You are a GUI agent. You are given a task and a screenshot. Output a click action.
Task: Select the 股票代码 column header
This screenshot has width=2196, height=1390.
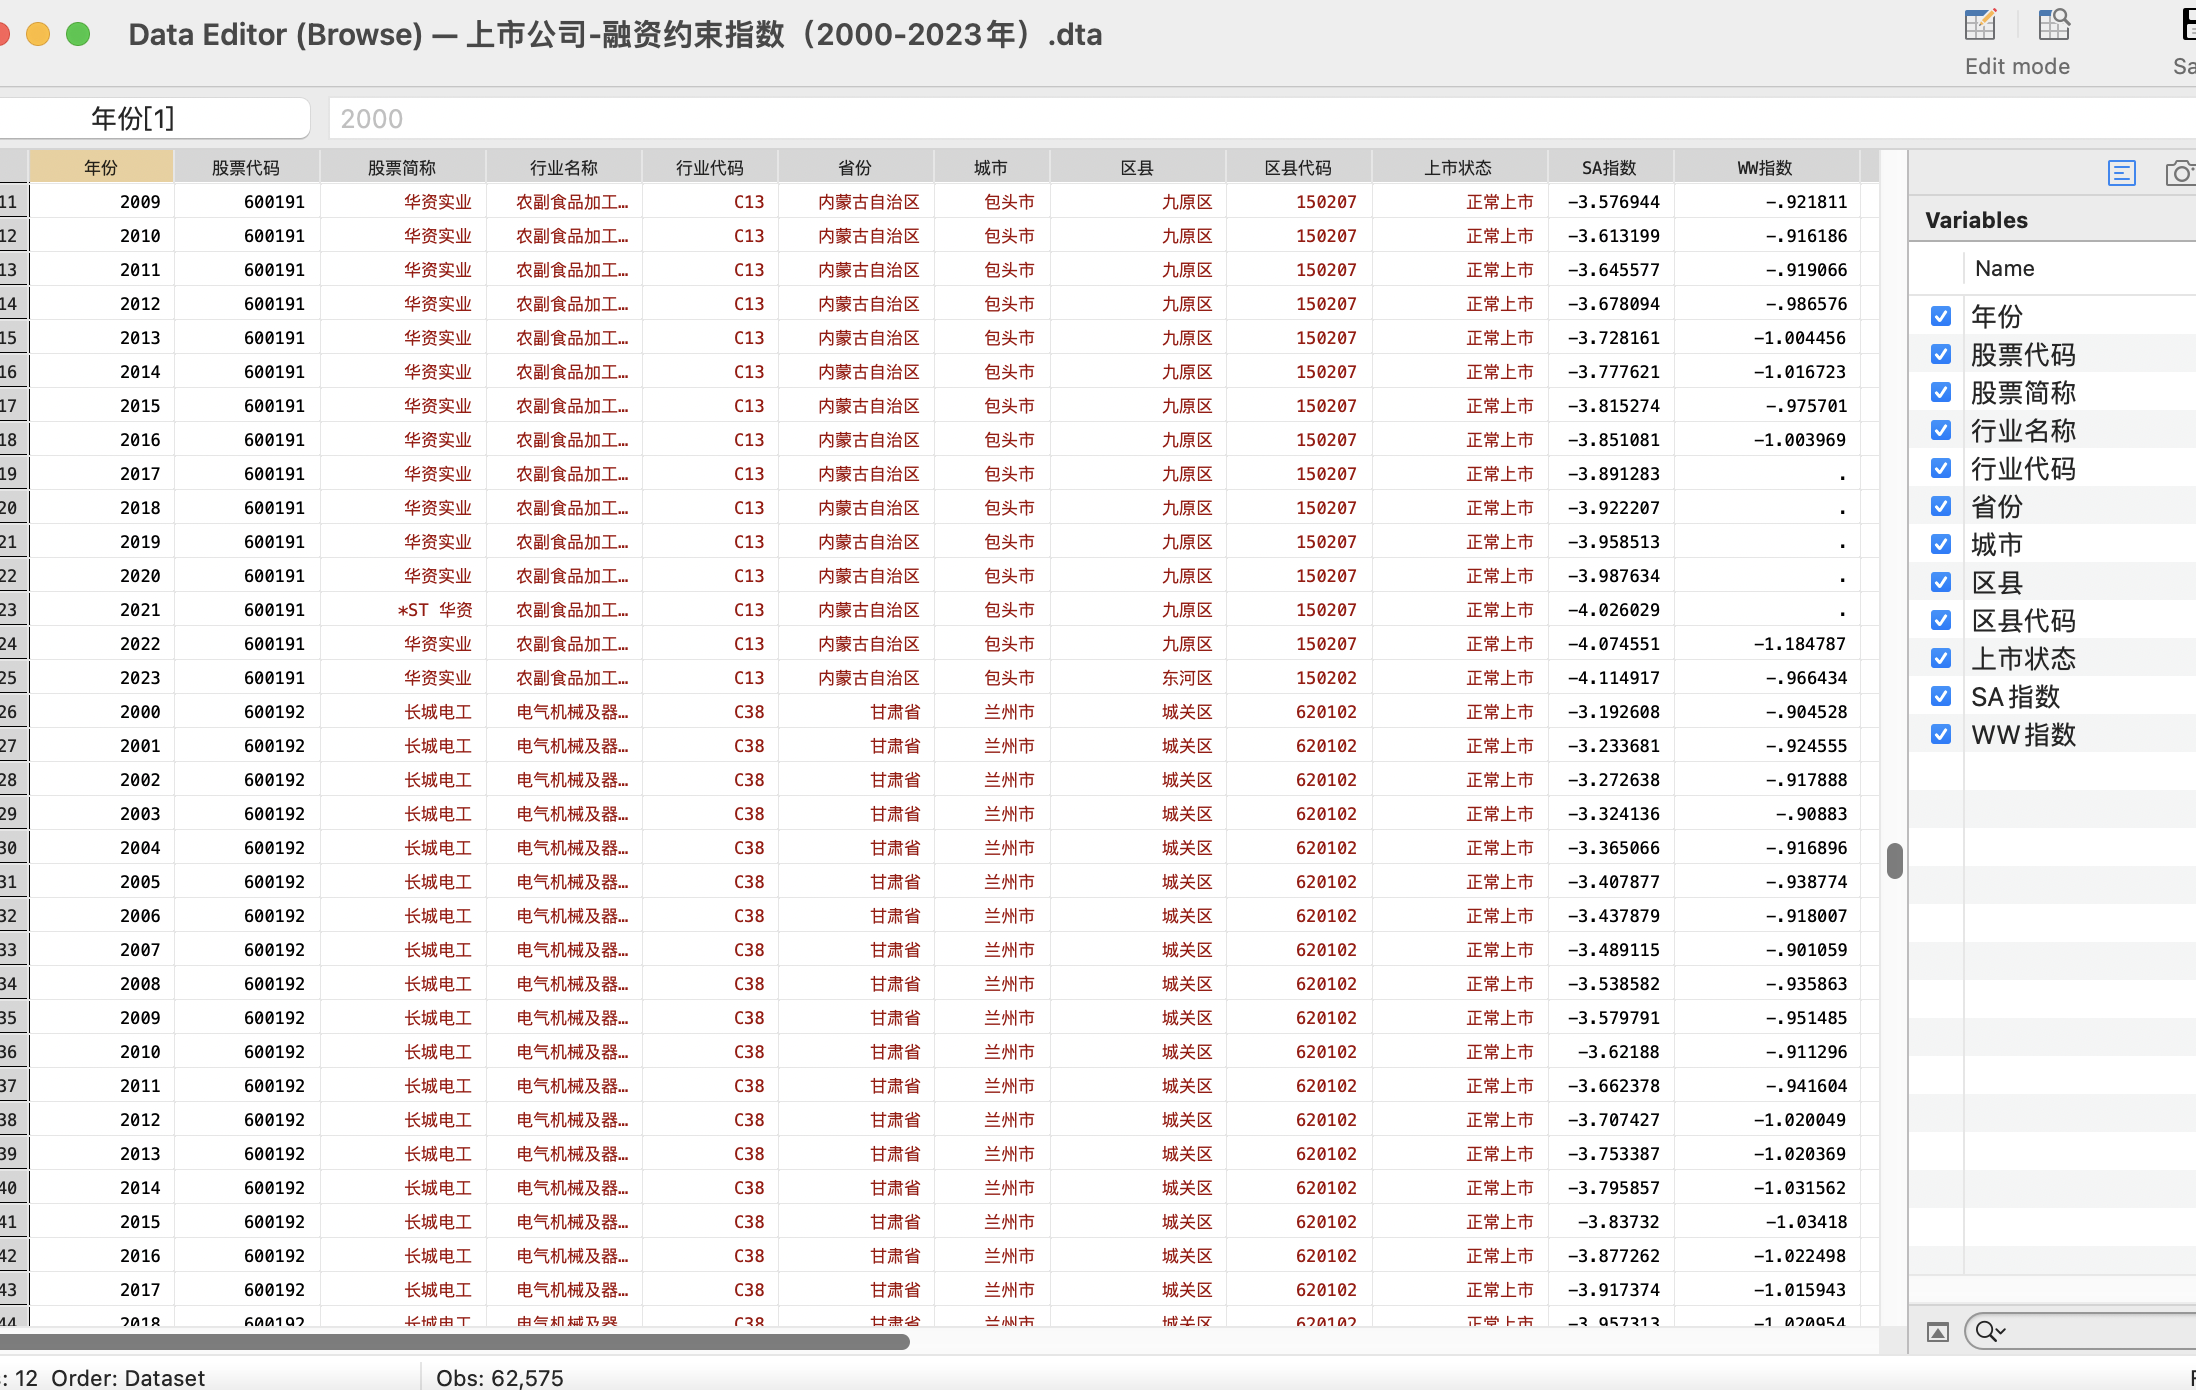pos(246,168)
